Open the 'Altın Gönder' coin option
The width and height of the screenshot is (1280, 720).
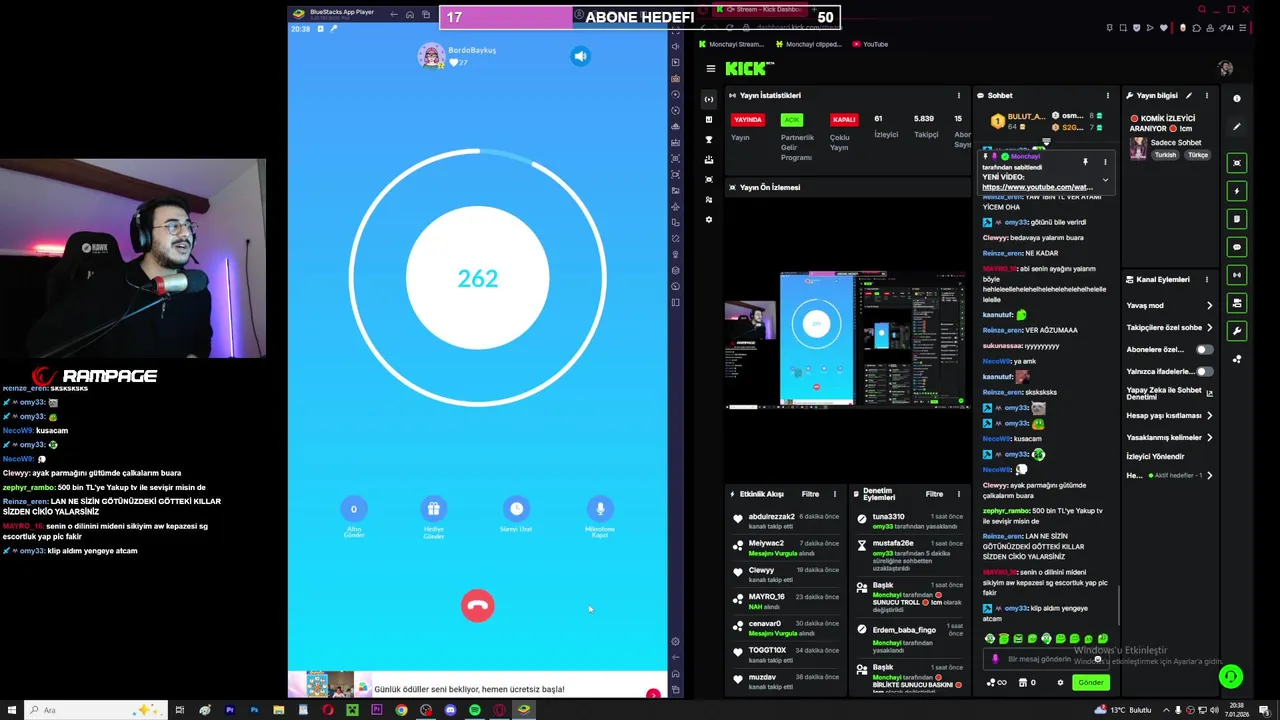[x=353, y=509]
